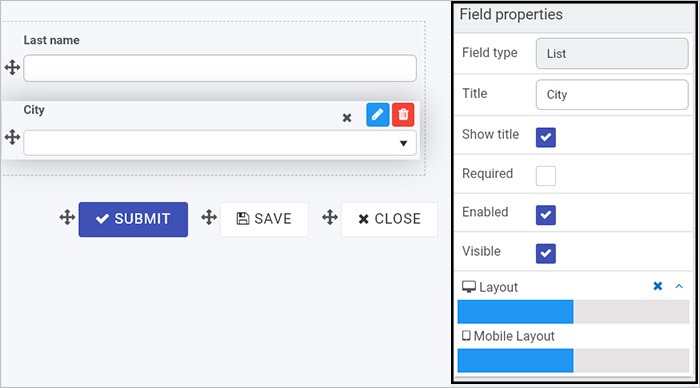The width and height of the screenshot is (700, 388).
Task: Toggle the Visible checkbox
Action: pyautogui.click(x=546, y=254)
